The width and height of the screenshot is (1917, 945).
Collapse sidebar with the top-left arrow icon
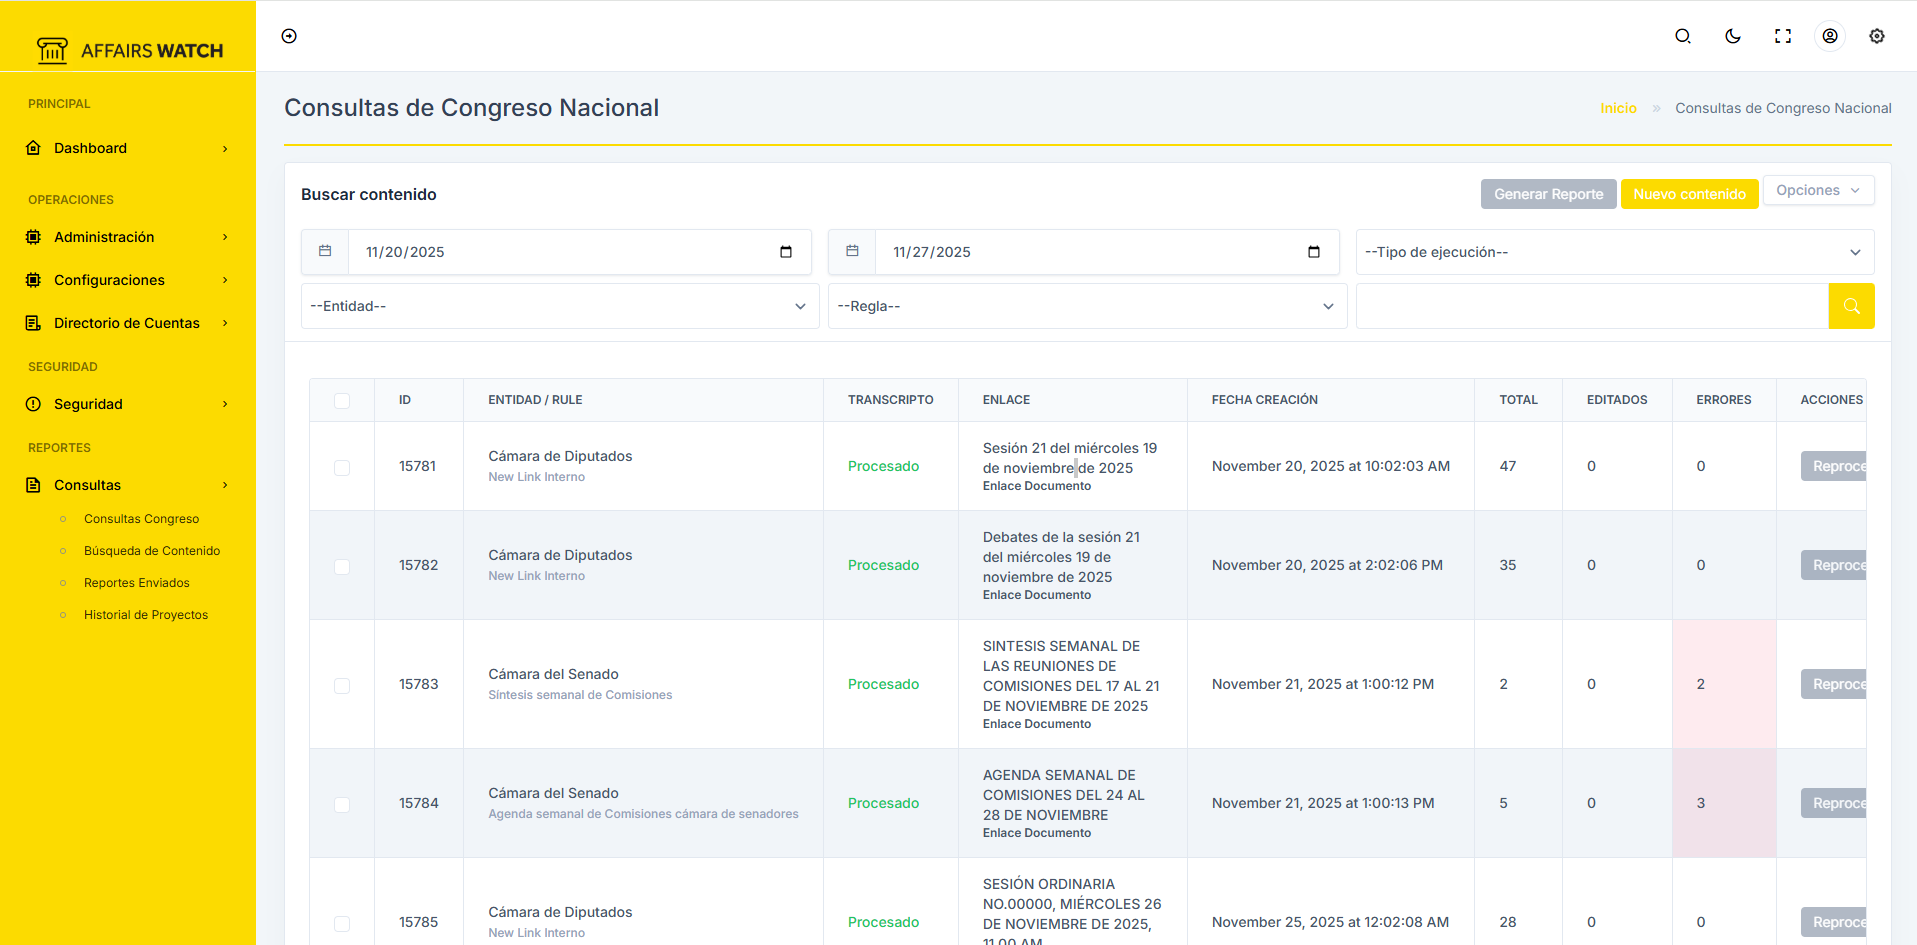tap(289, 36)
